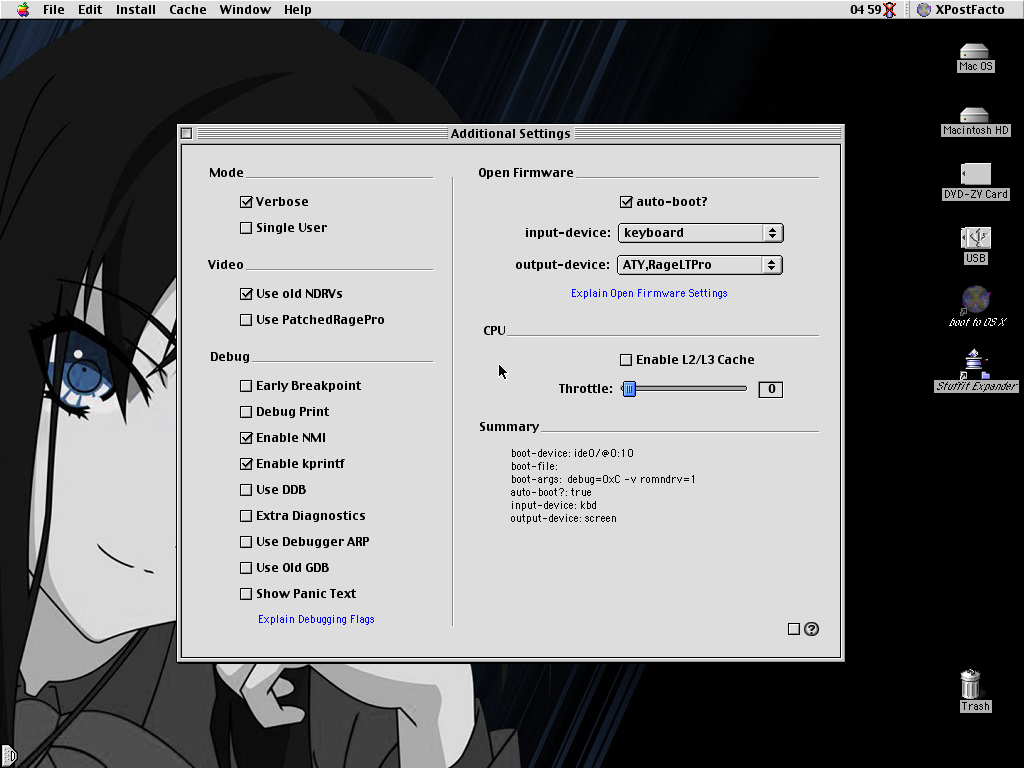The width and height of the screenshot is (1024, 768).
Task: Open the XPostFacto application menu icon
Action: [923, 9]
